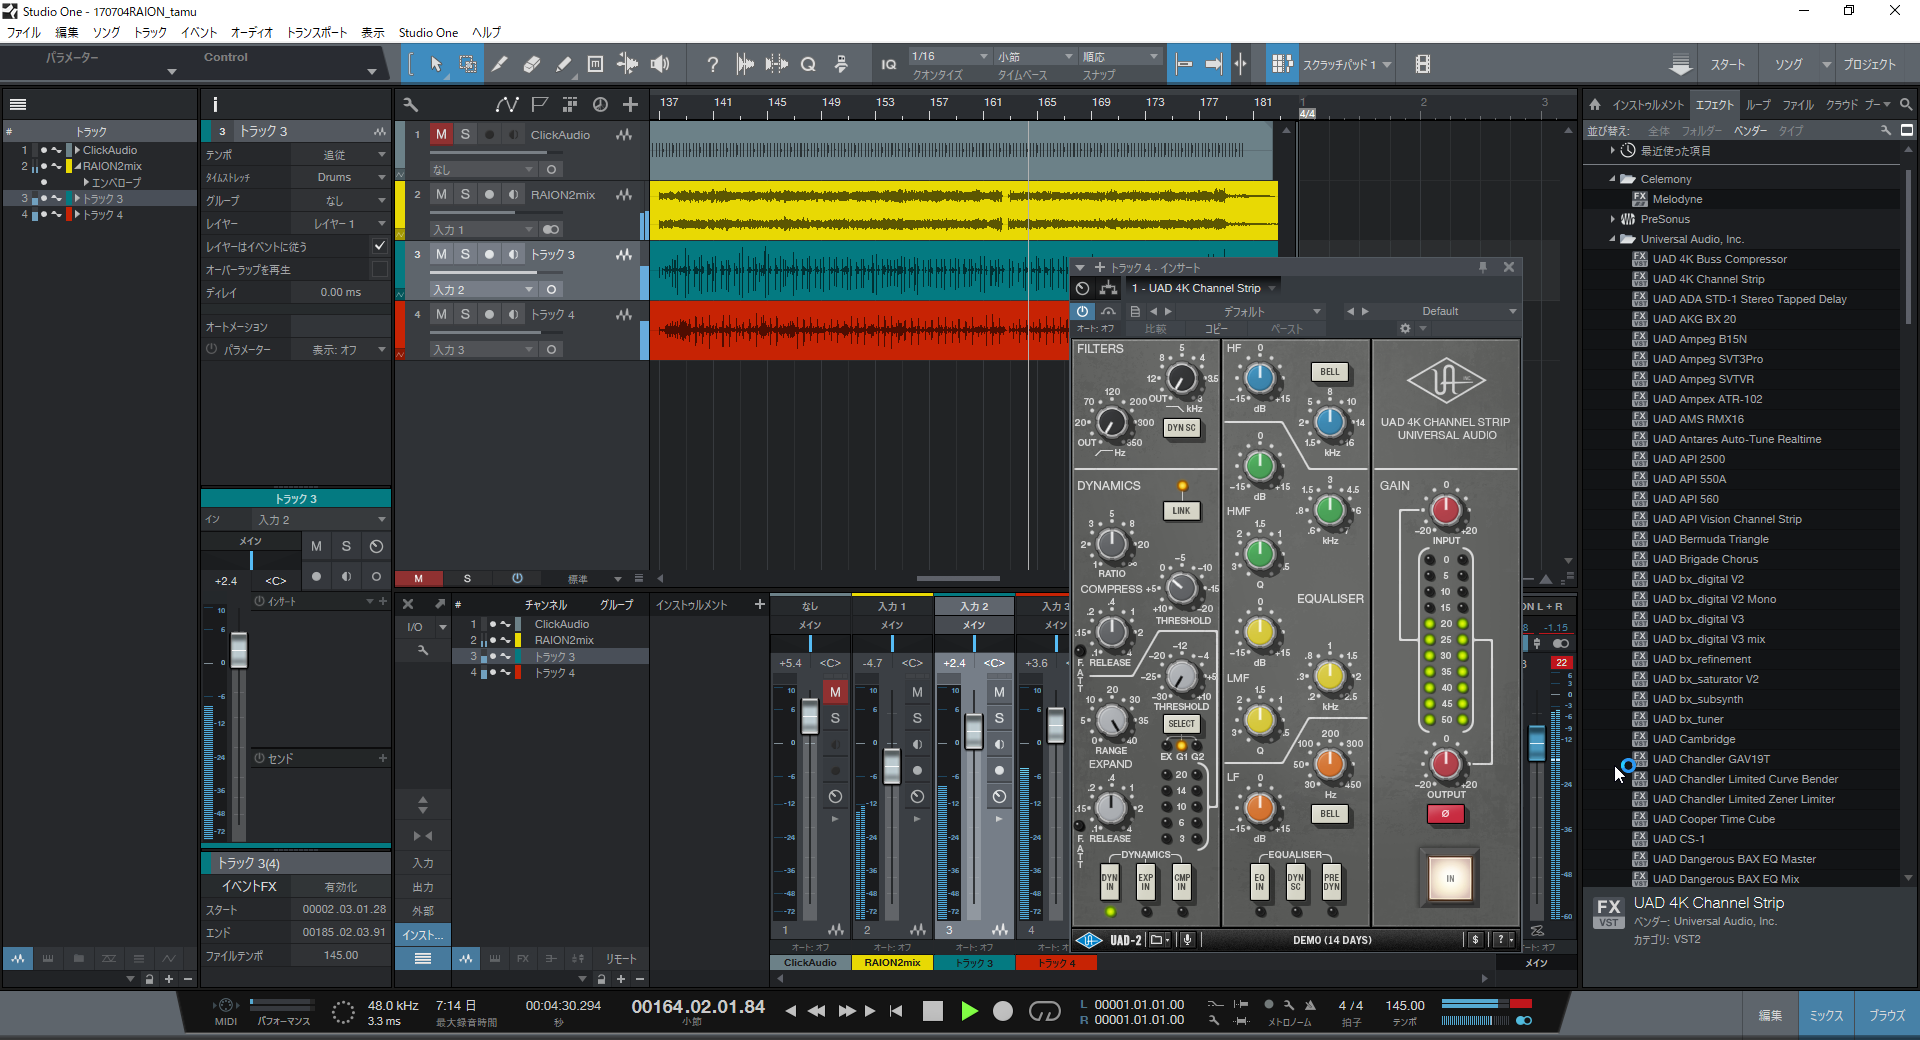
Task: Collapse Universal Audio, Inc. folder
Action: (x=1613, y=239)
